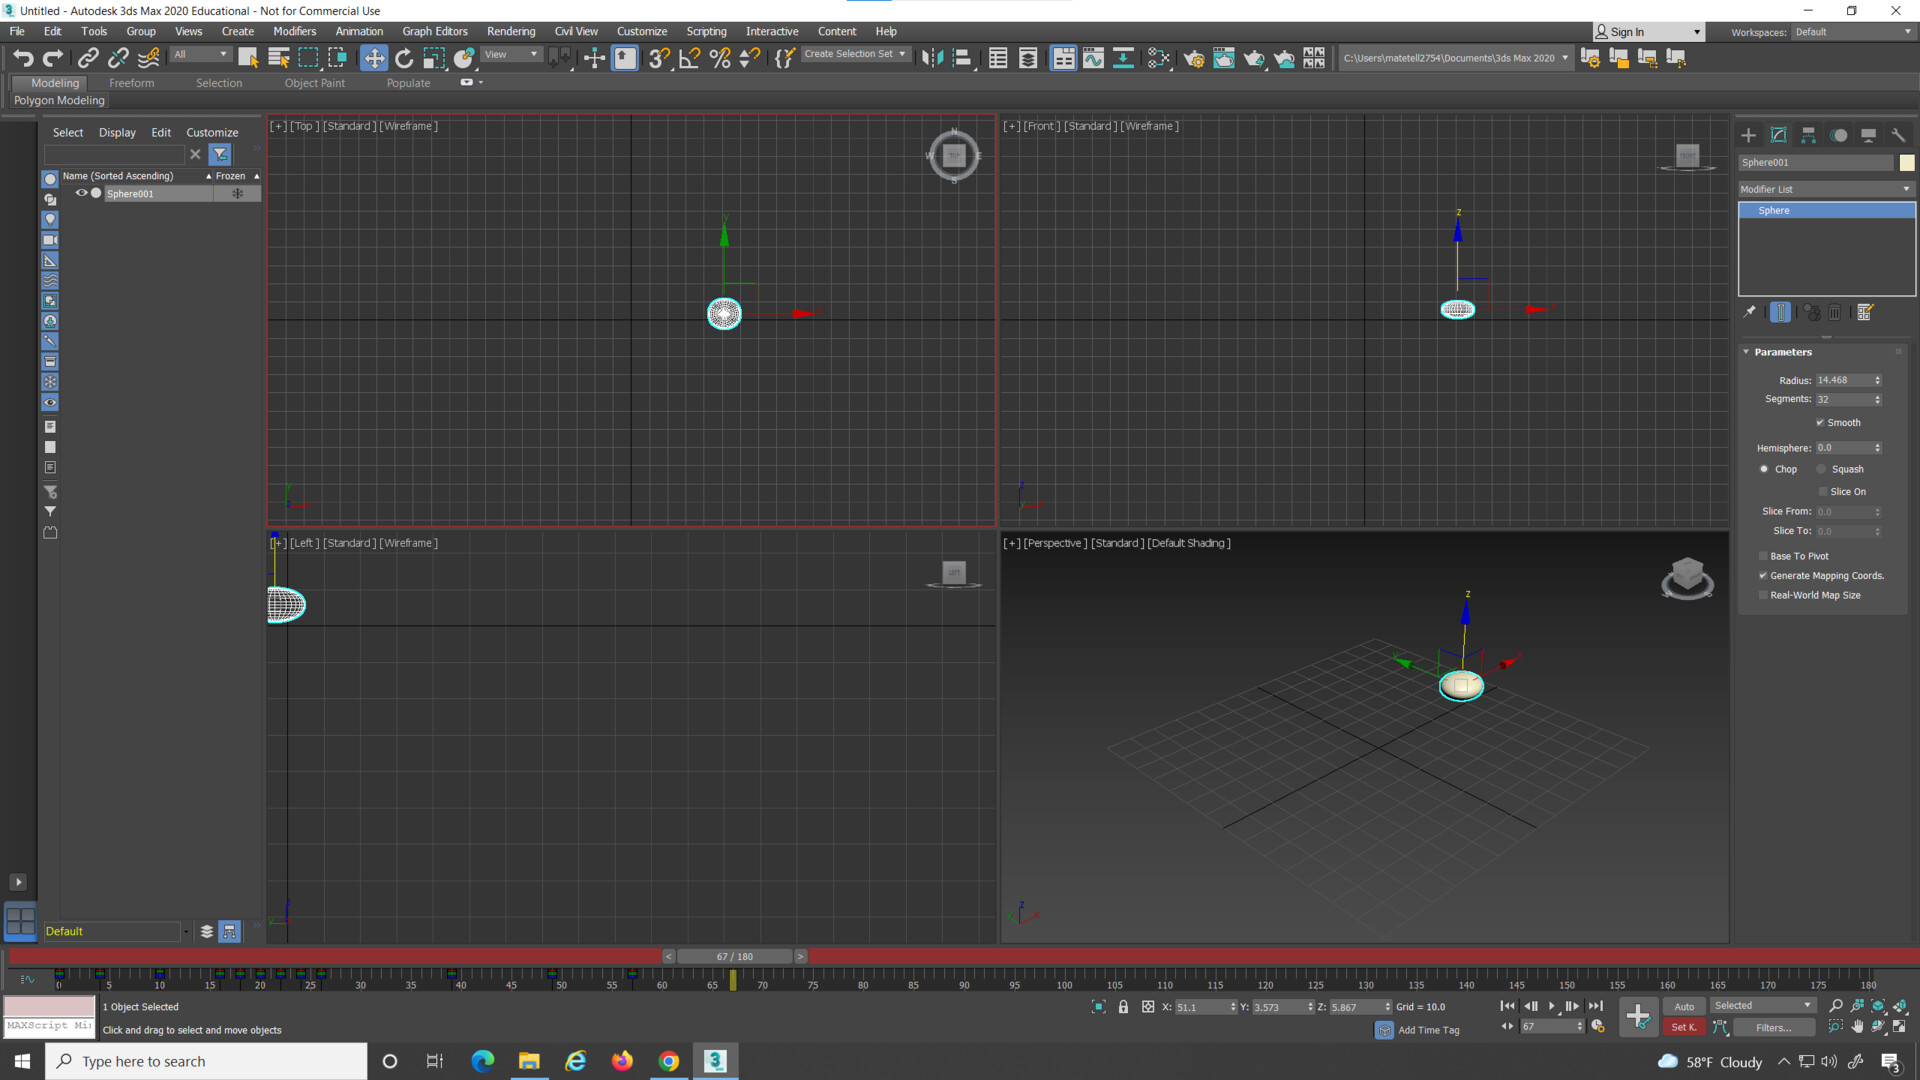The width and height of the screenshot is (1920, 1080).
Task: Click the Render Setup icon
Action: point(1194,57)
